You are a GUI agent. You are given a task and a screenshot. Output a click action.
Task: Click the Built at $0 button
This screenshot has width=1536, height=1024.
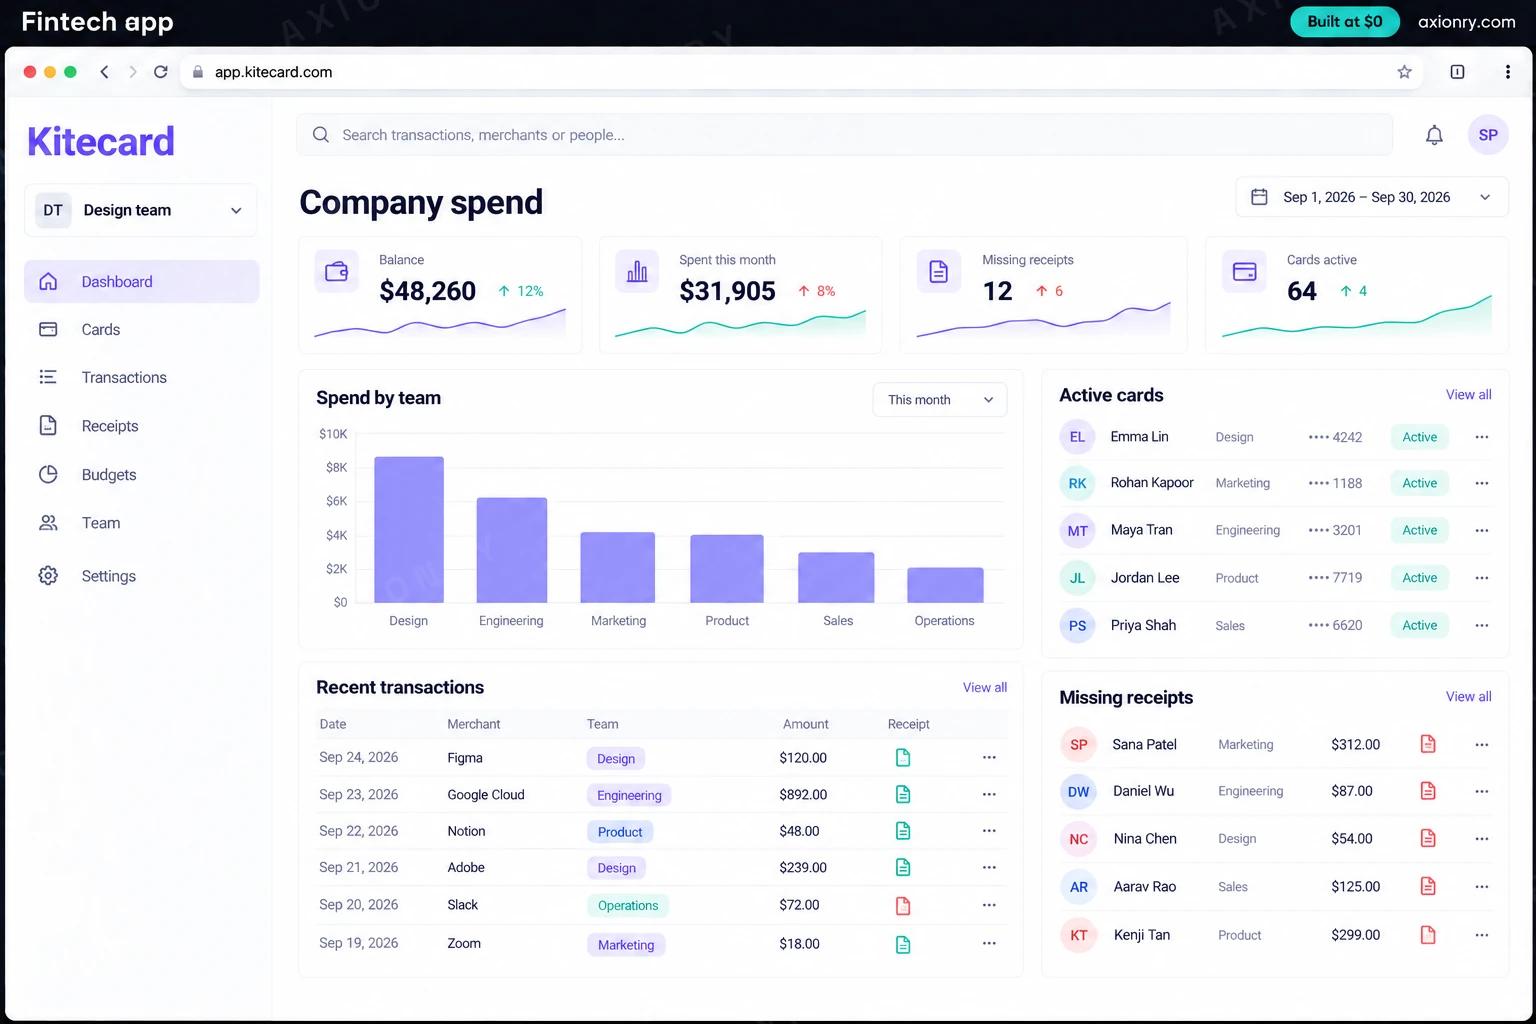pyautogui.click(x=1344, y=22)
